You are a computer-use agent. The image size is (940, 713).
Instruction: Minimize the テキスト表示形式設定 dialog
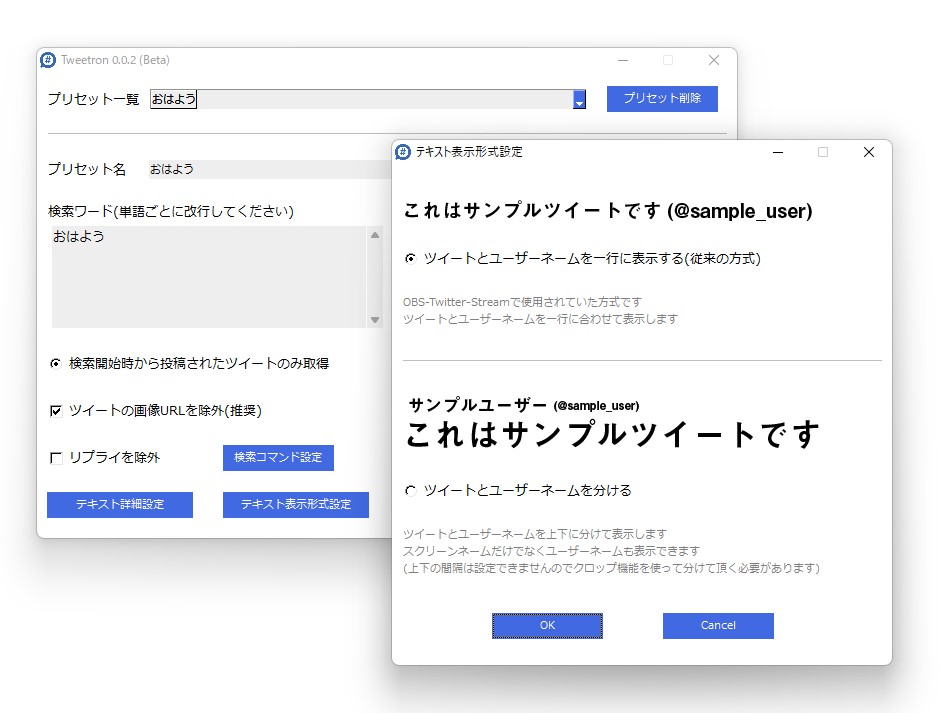click(x=777, y=152)
